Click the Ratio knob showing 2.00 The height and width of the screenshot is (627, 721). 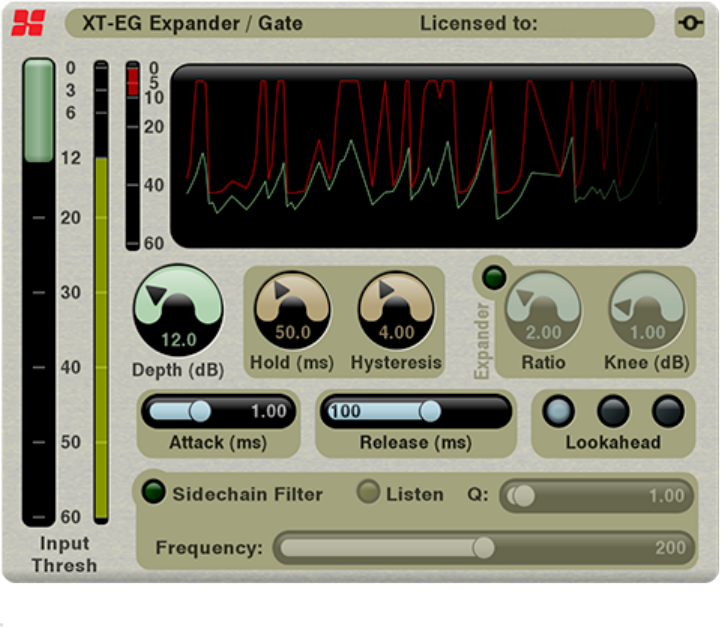pyautogui.click(x=544, y=310)
